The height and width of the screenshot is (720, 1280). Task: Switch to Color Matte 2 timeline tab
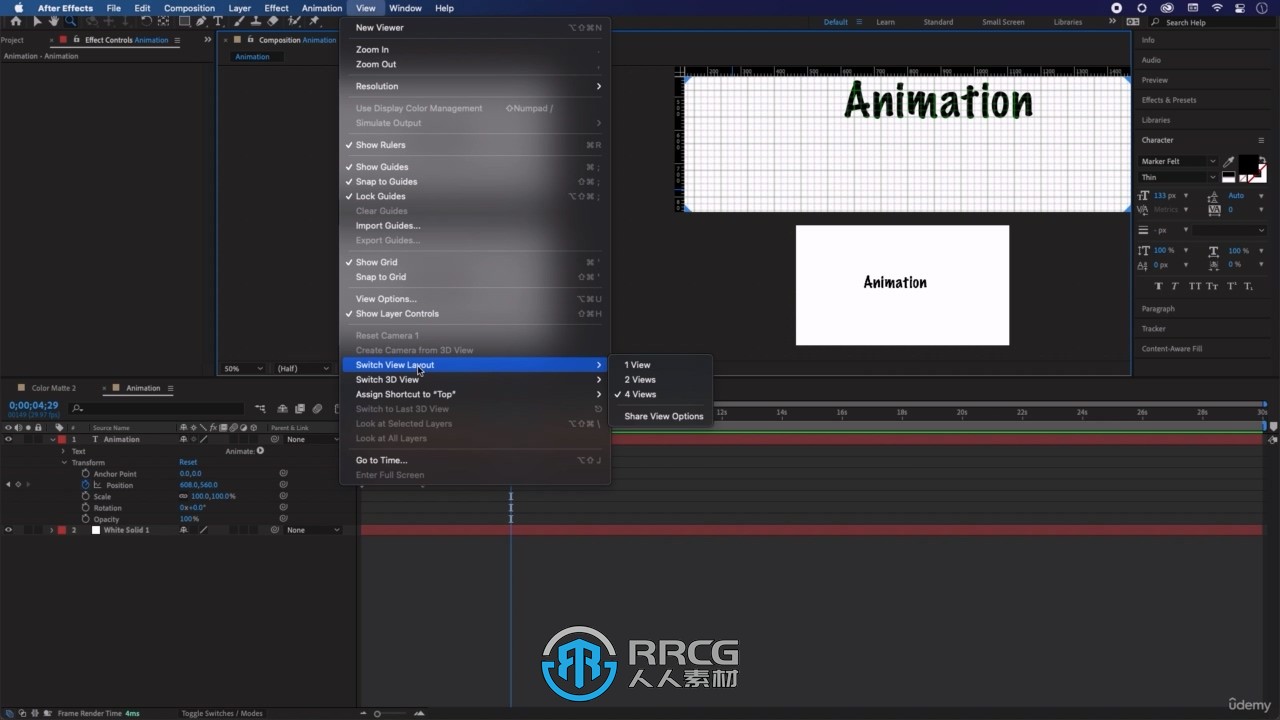[53, 388]
